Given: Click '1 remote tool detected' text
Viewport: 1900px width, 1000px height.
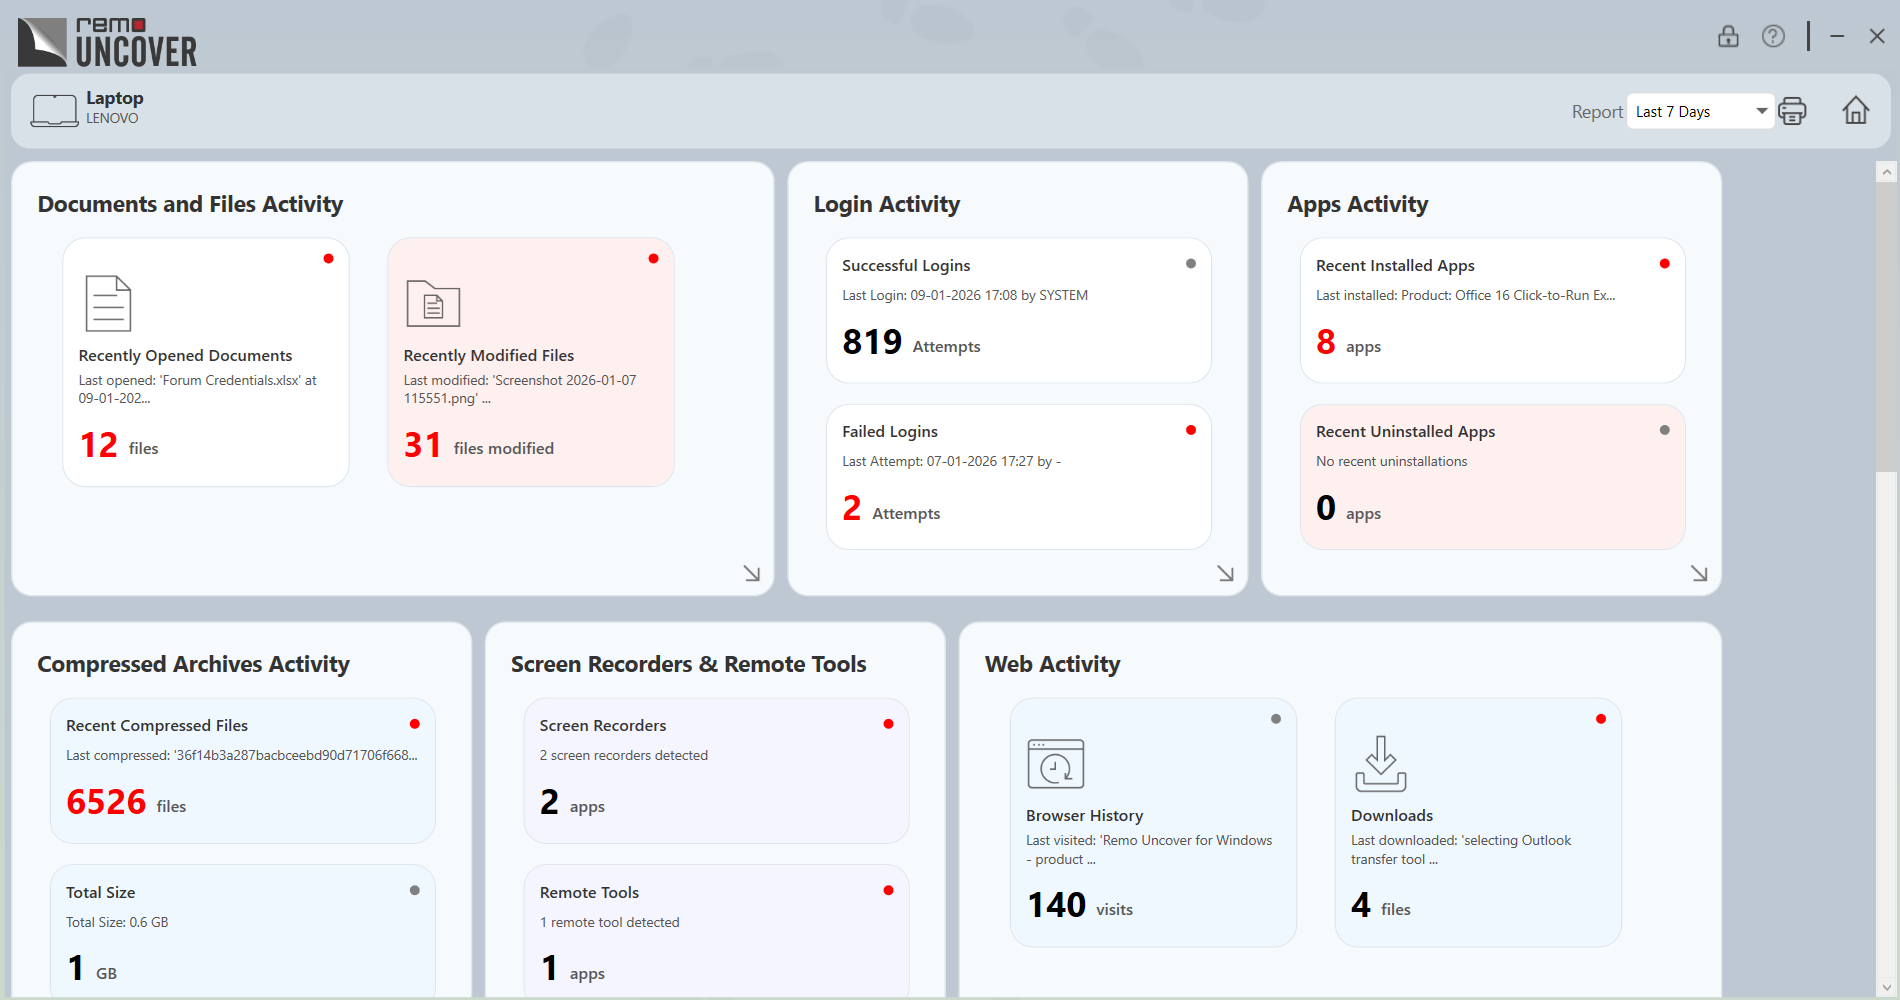Looking at the screenshot, I should (x=610, y=922).
